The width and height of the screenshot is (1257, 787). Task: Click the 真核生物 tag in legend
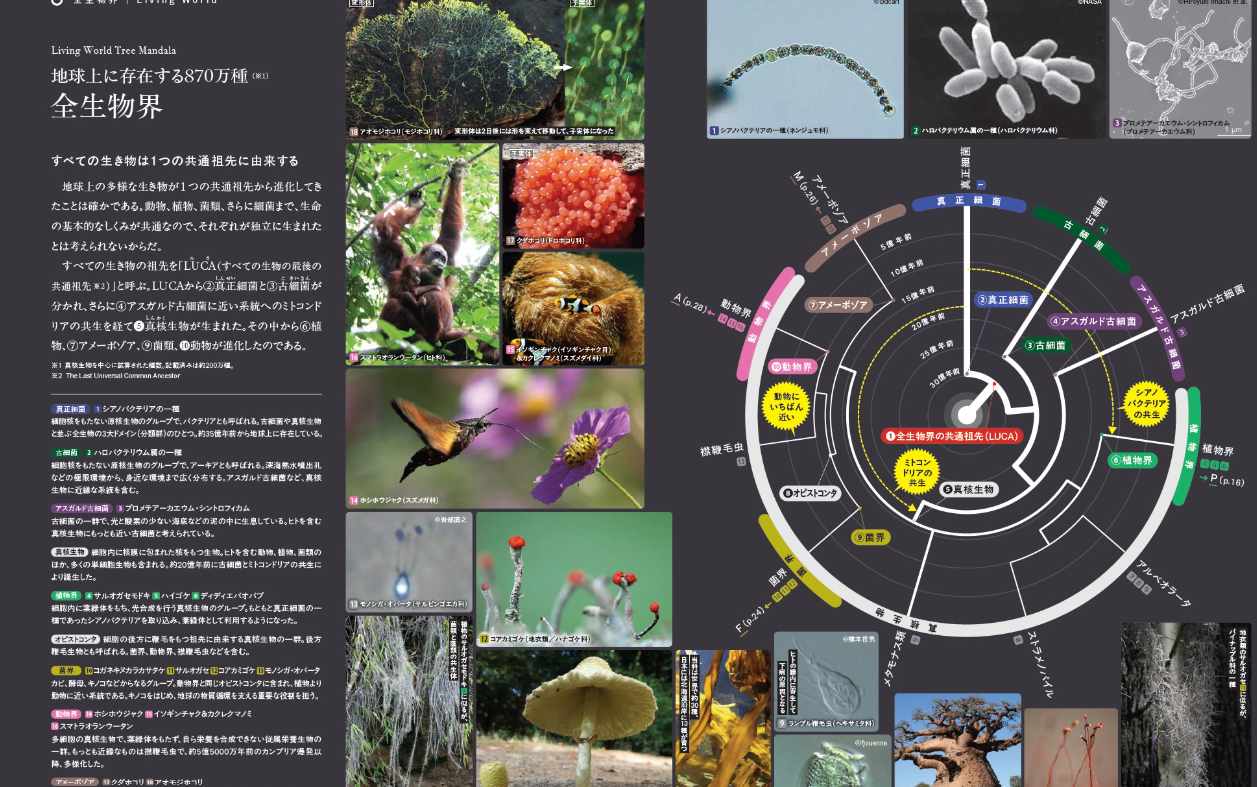tap(68, 552)
